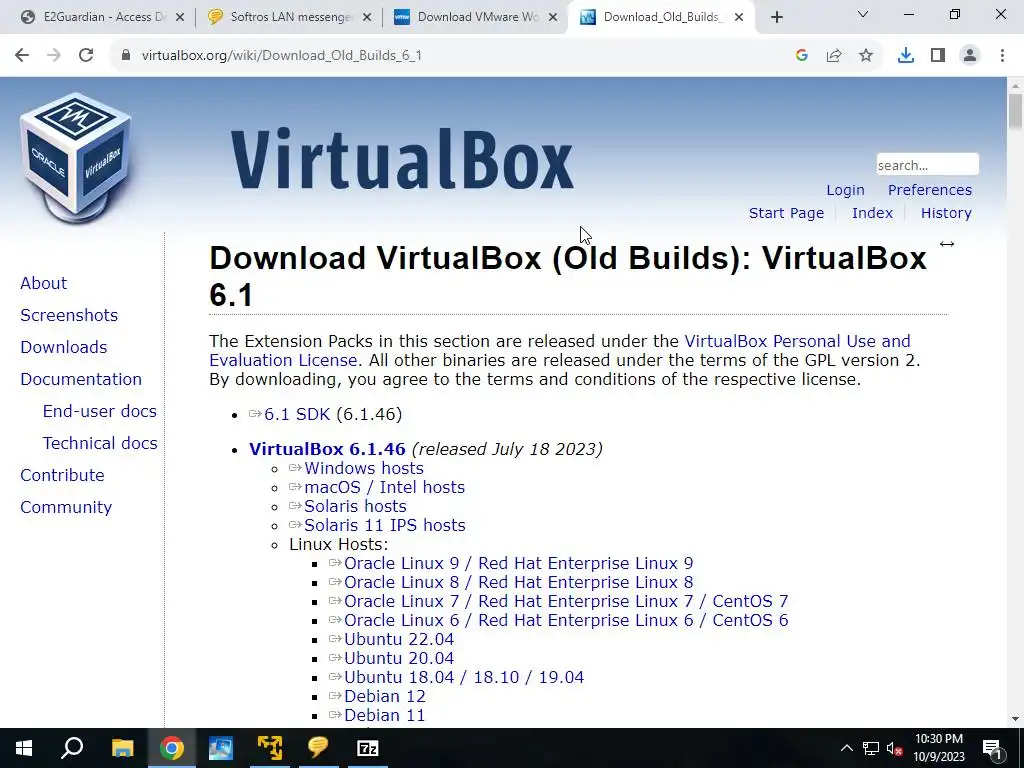The width and height of the screenshot is (1024, 768).
Task: Open the Index link
Action: tap(872, 213)
